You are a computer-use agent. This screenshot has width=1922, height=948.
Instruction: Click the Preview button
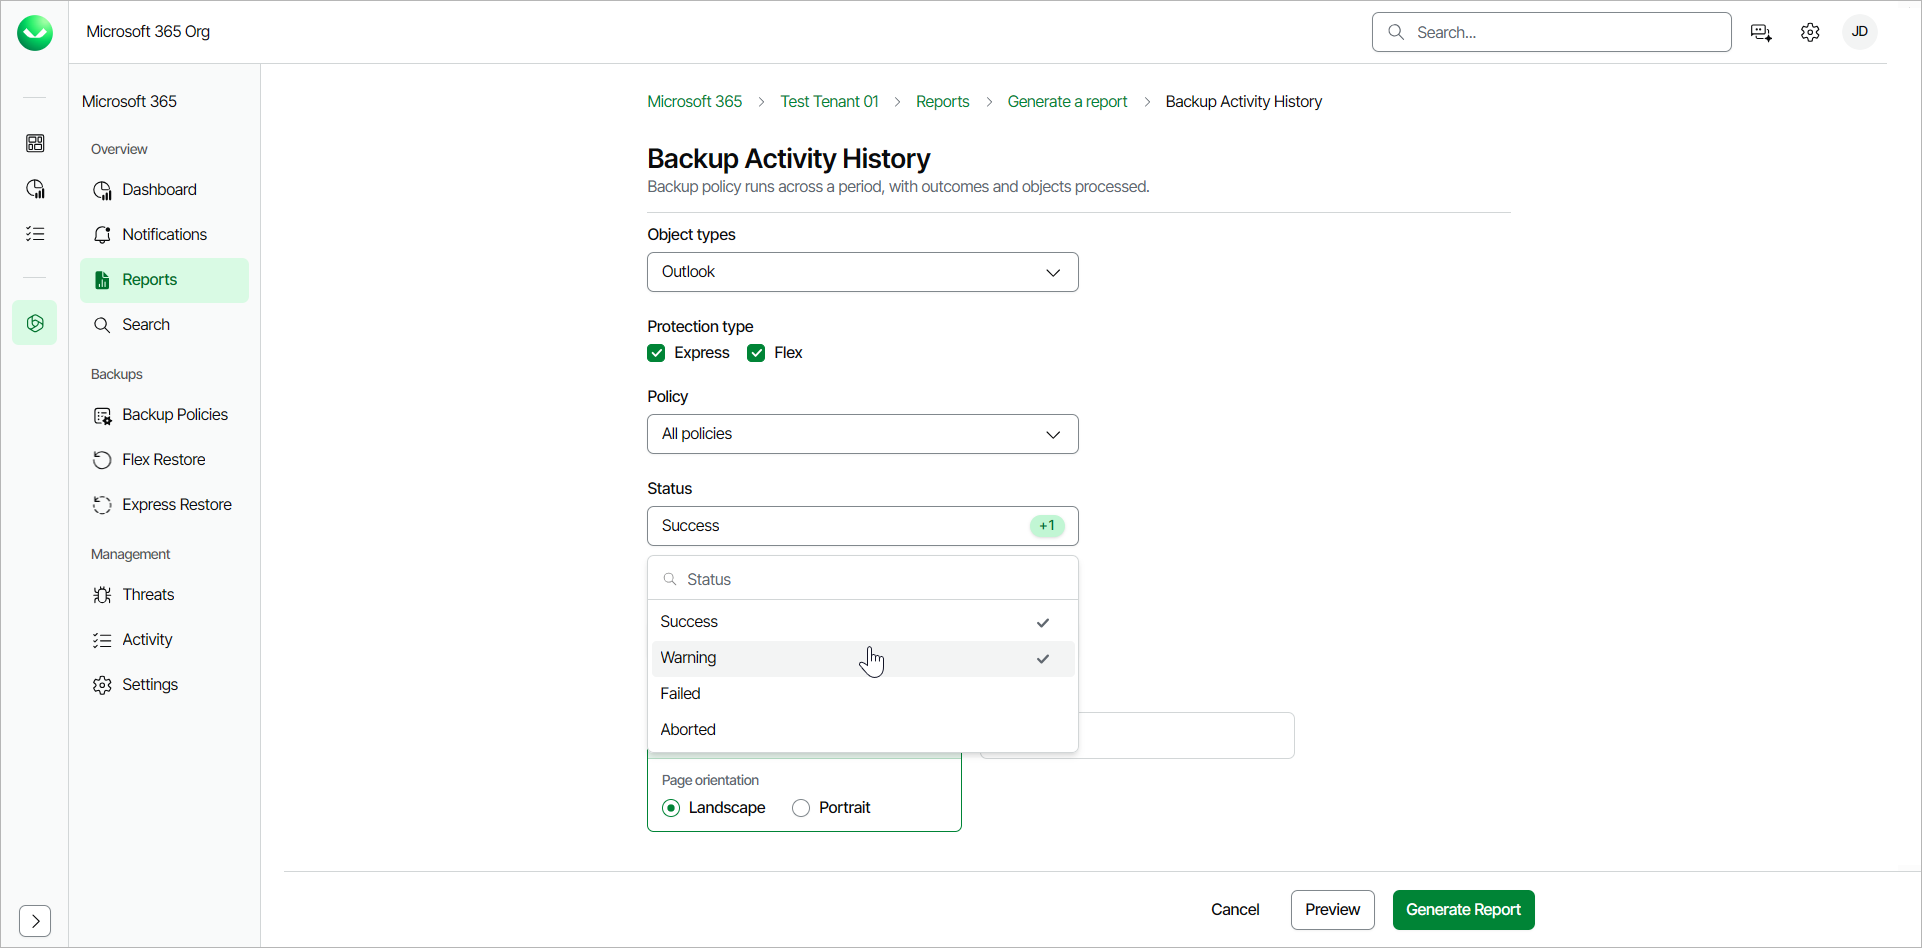pyautogui.click(x=1333, y=910)
